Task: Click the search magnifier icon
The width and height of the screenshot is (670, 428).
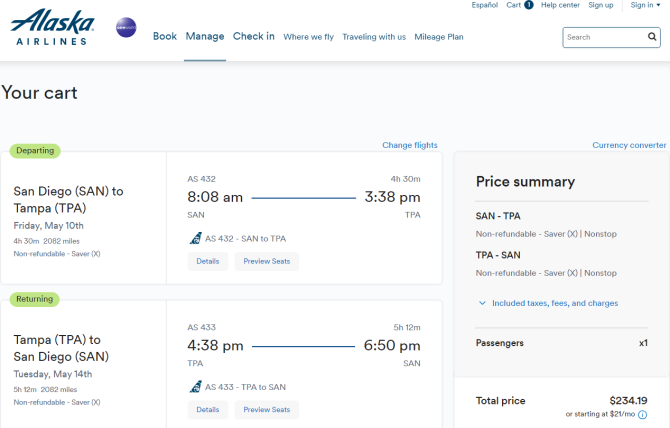Action: click(x=652, y=37)
